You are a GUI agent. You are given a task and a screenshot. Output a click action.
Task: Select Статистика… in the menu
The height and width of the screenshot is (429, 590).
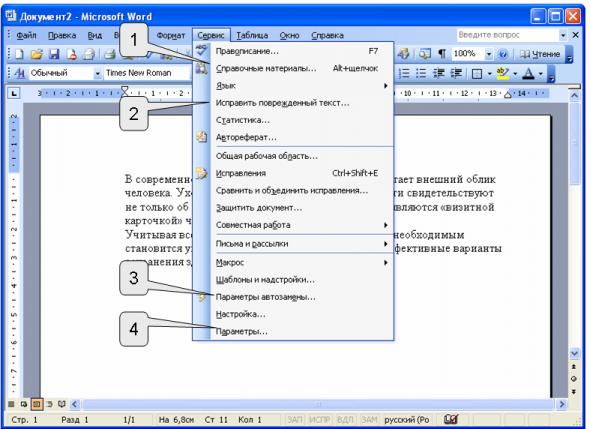293,120
